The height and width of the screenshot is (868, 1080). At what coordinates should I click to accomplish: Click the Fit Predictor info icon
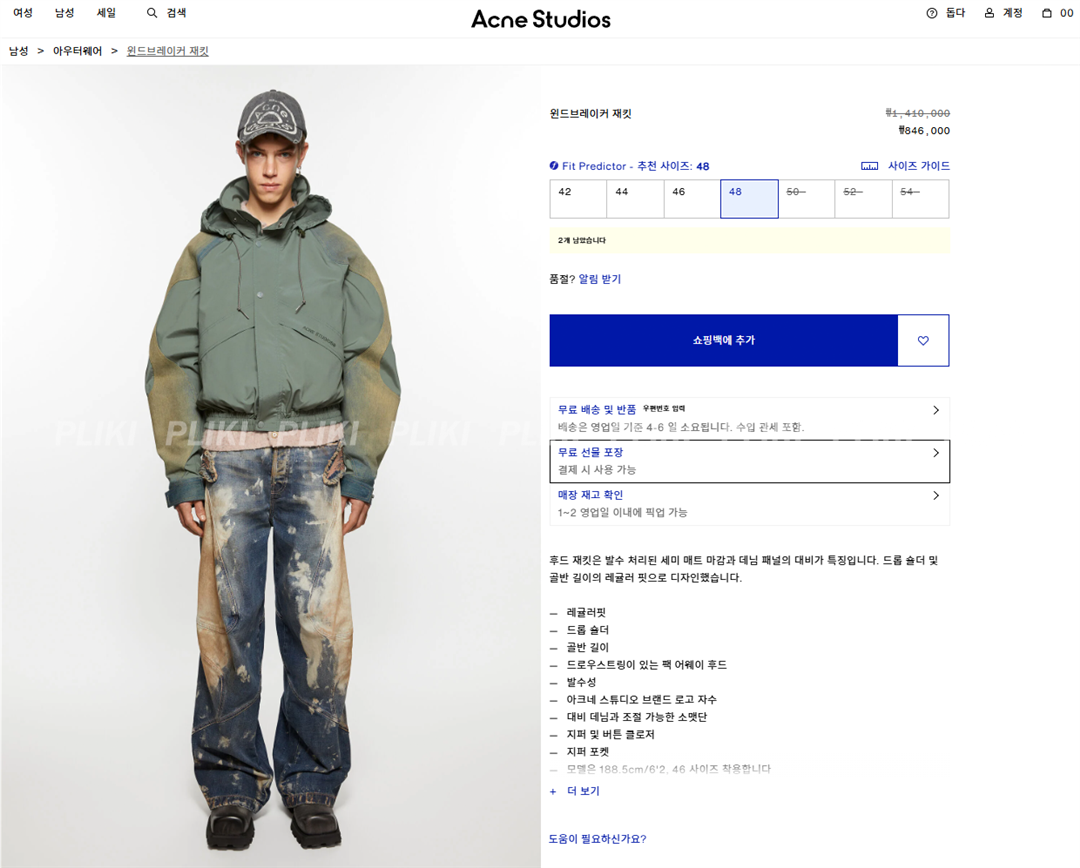(x=554, y=165)
